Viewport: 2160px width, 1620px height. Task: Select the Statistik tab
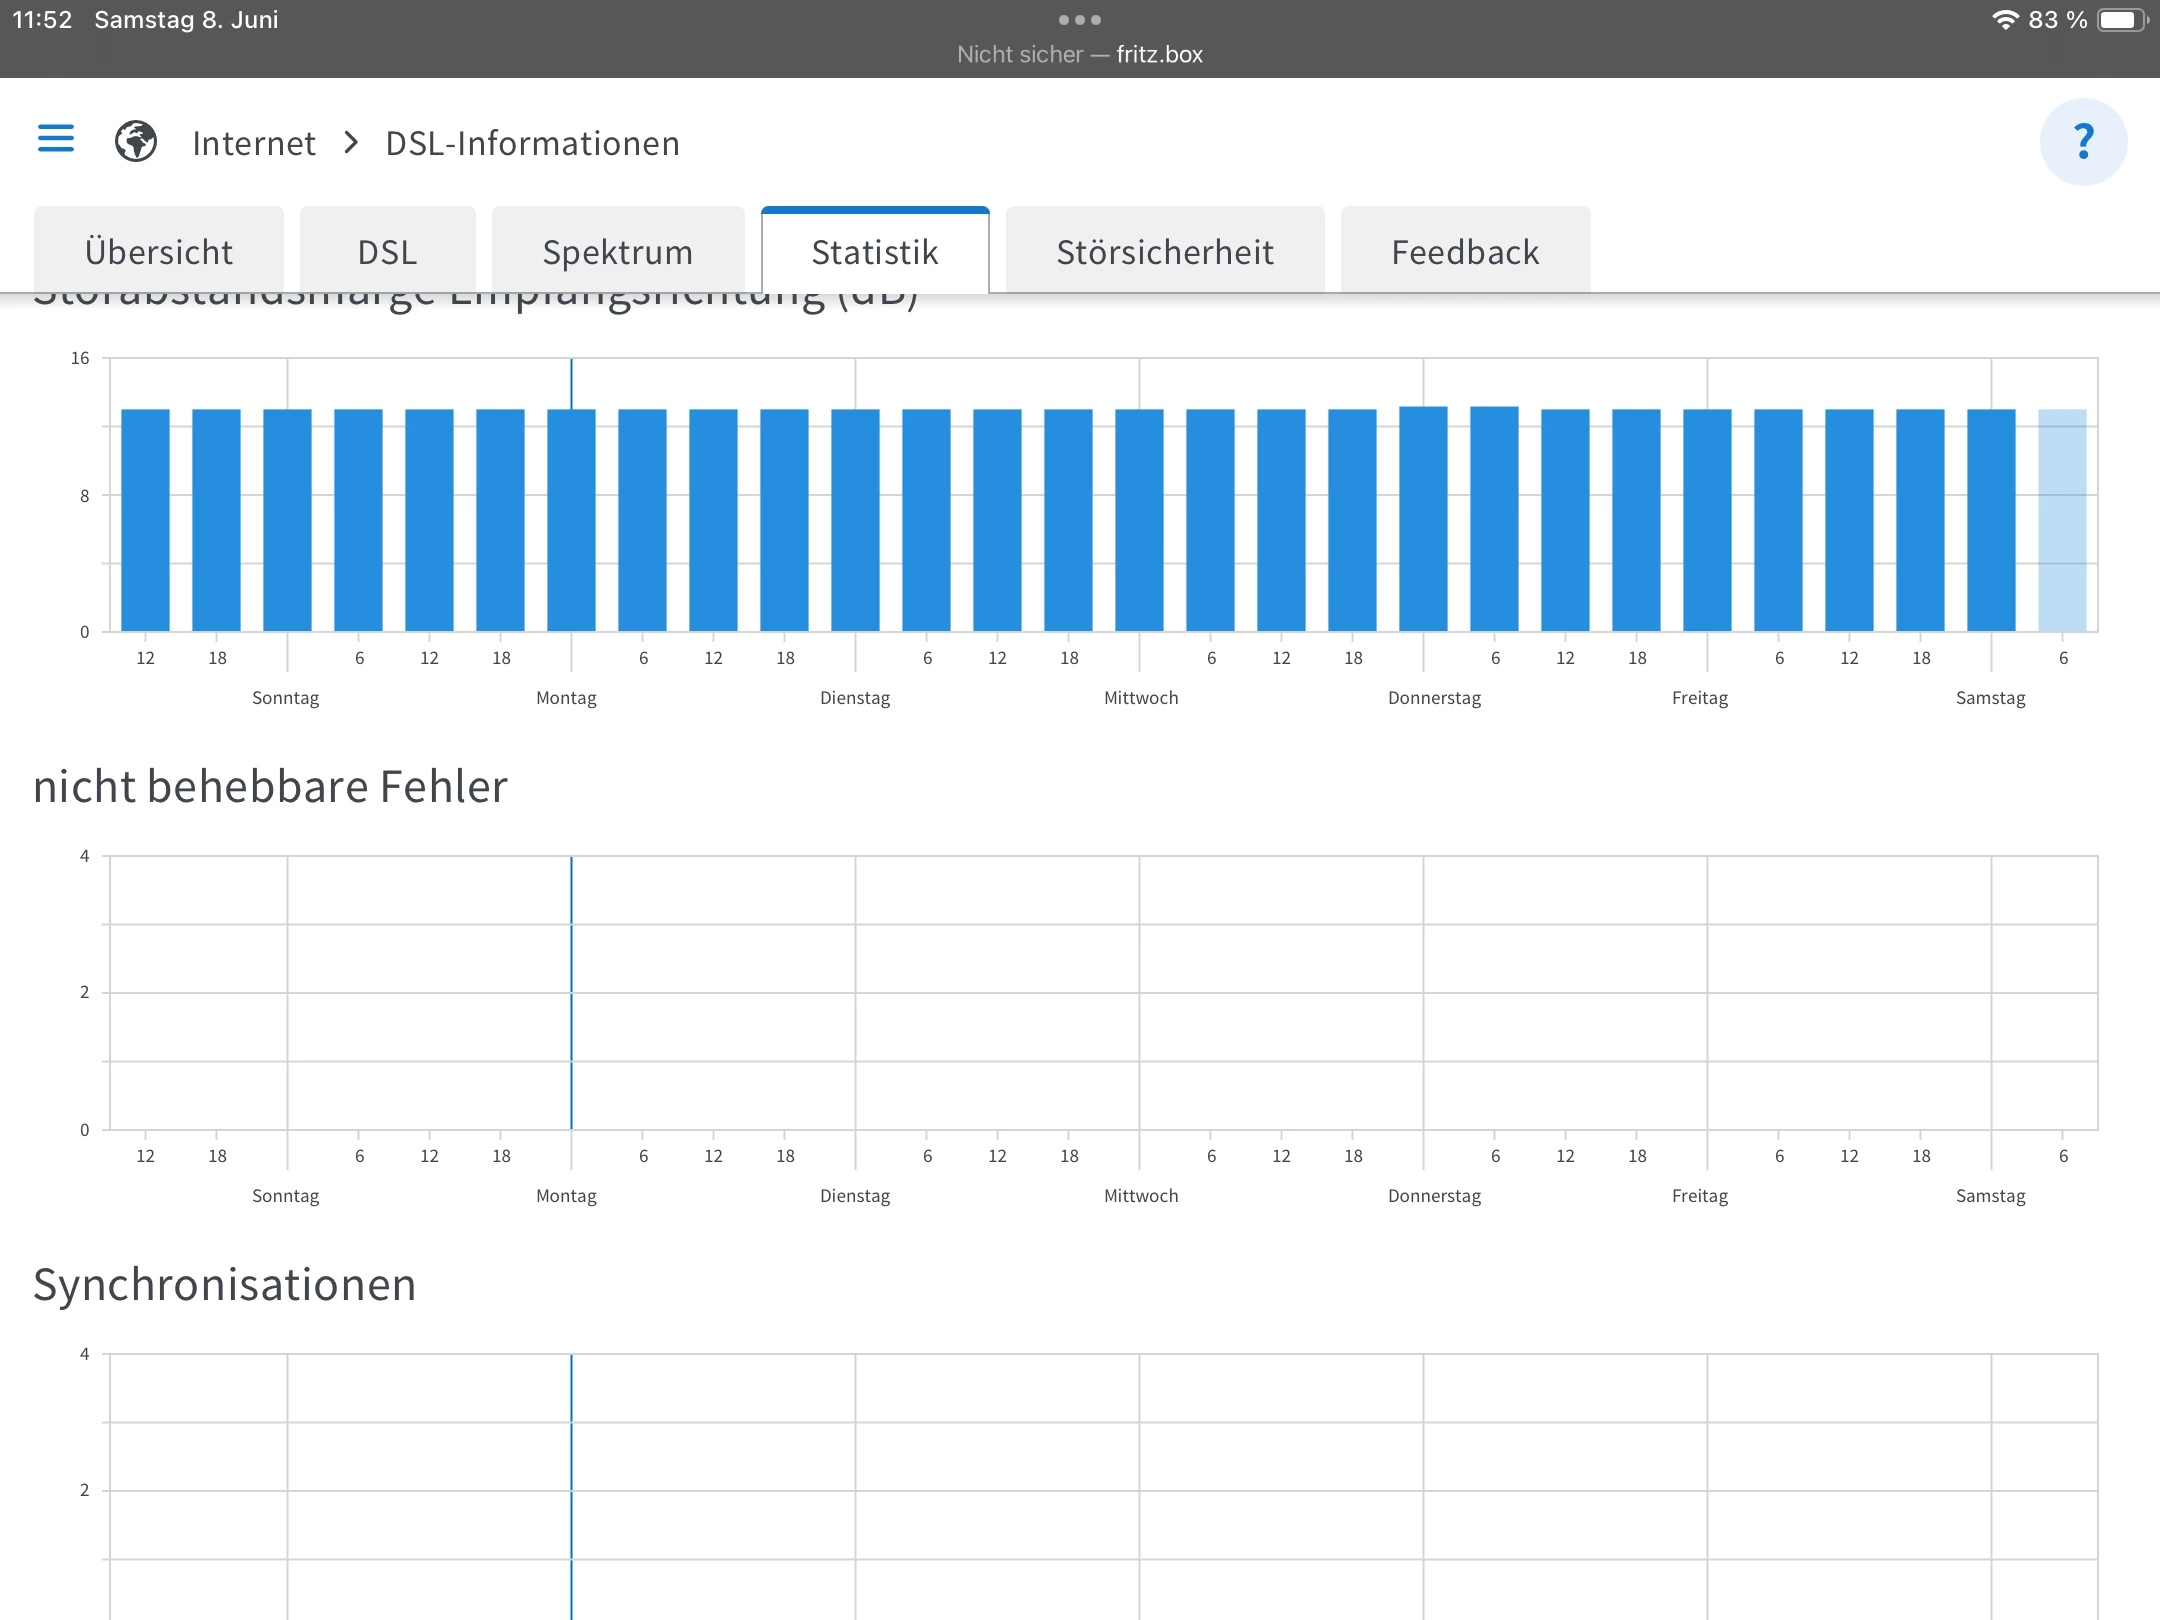[x=875, y=252]
